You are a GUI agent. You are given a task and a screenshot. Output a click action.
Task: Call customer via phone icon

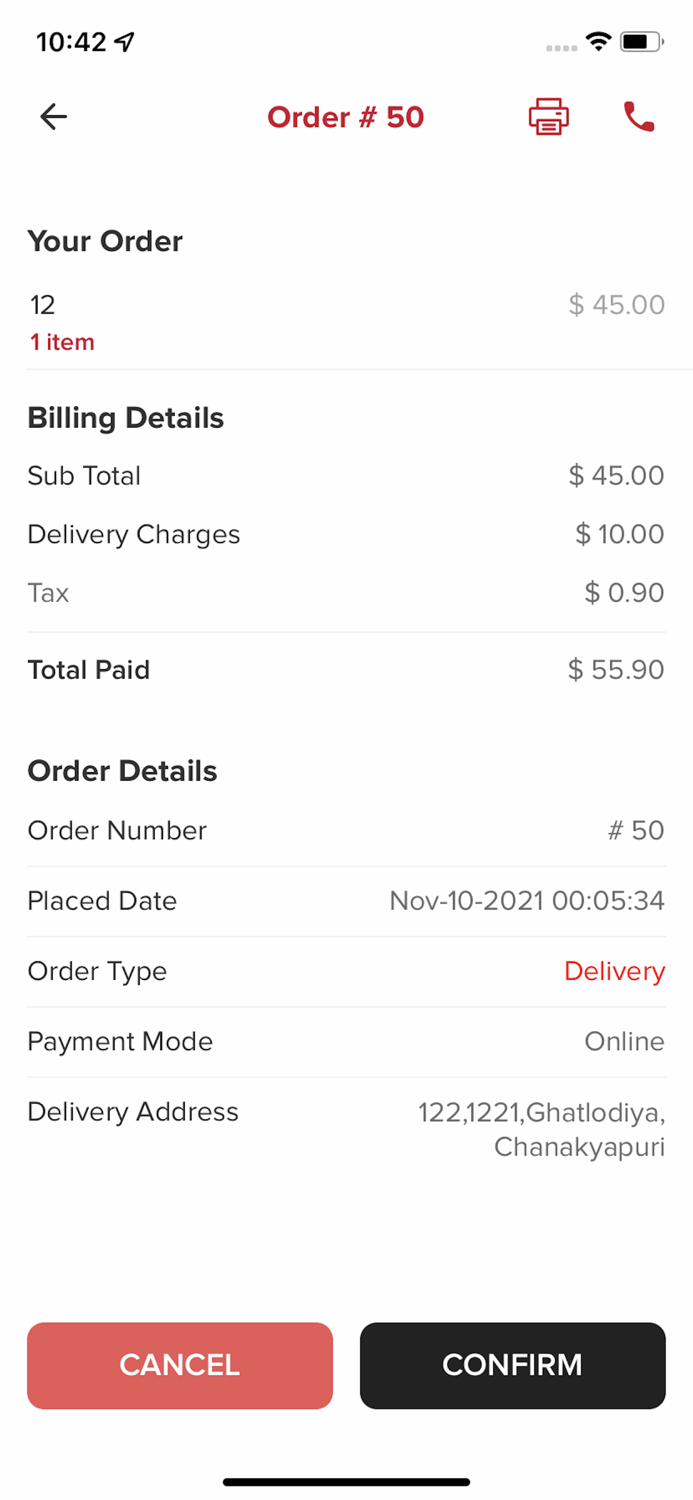[x=639, y=117]
